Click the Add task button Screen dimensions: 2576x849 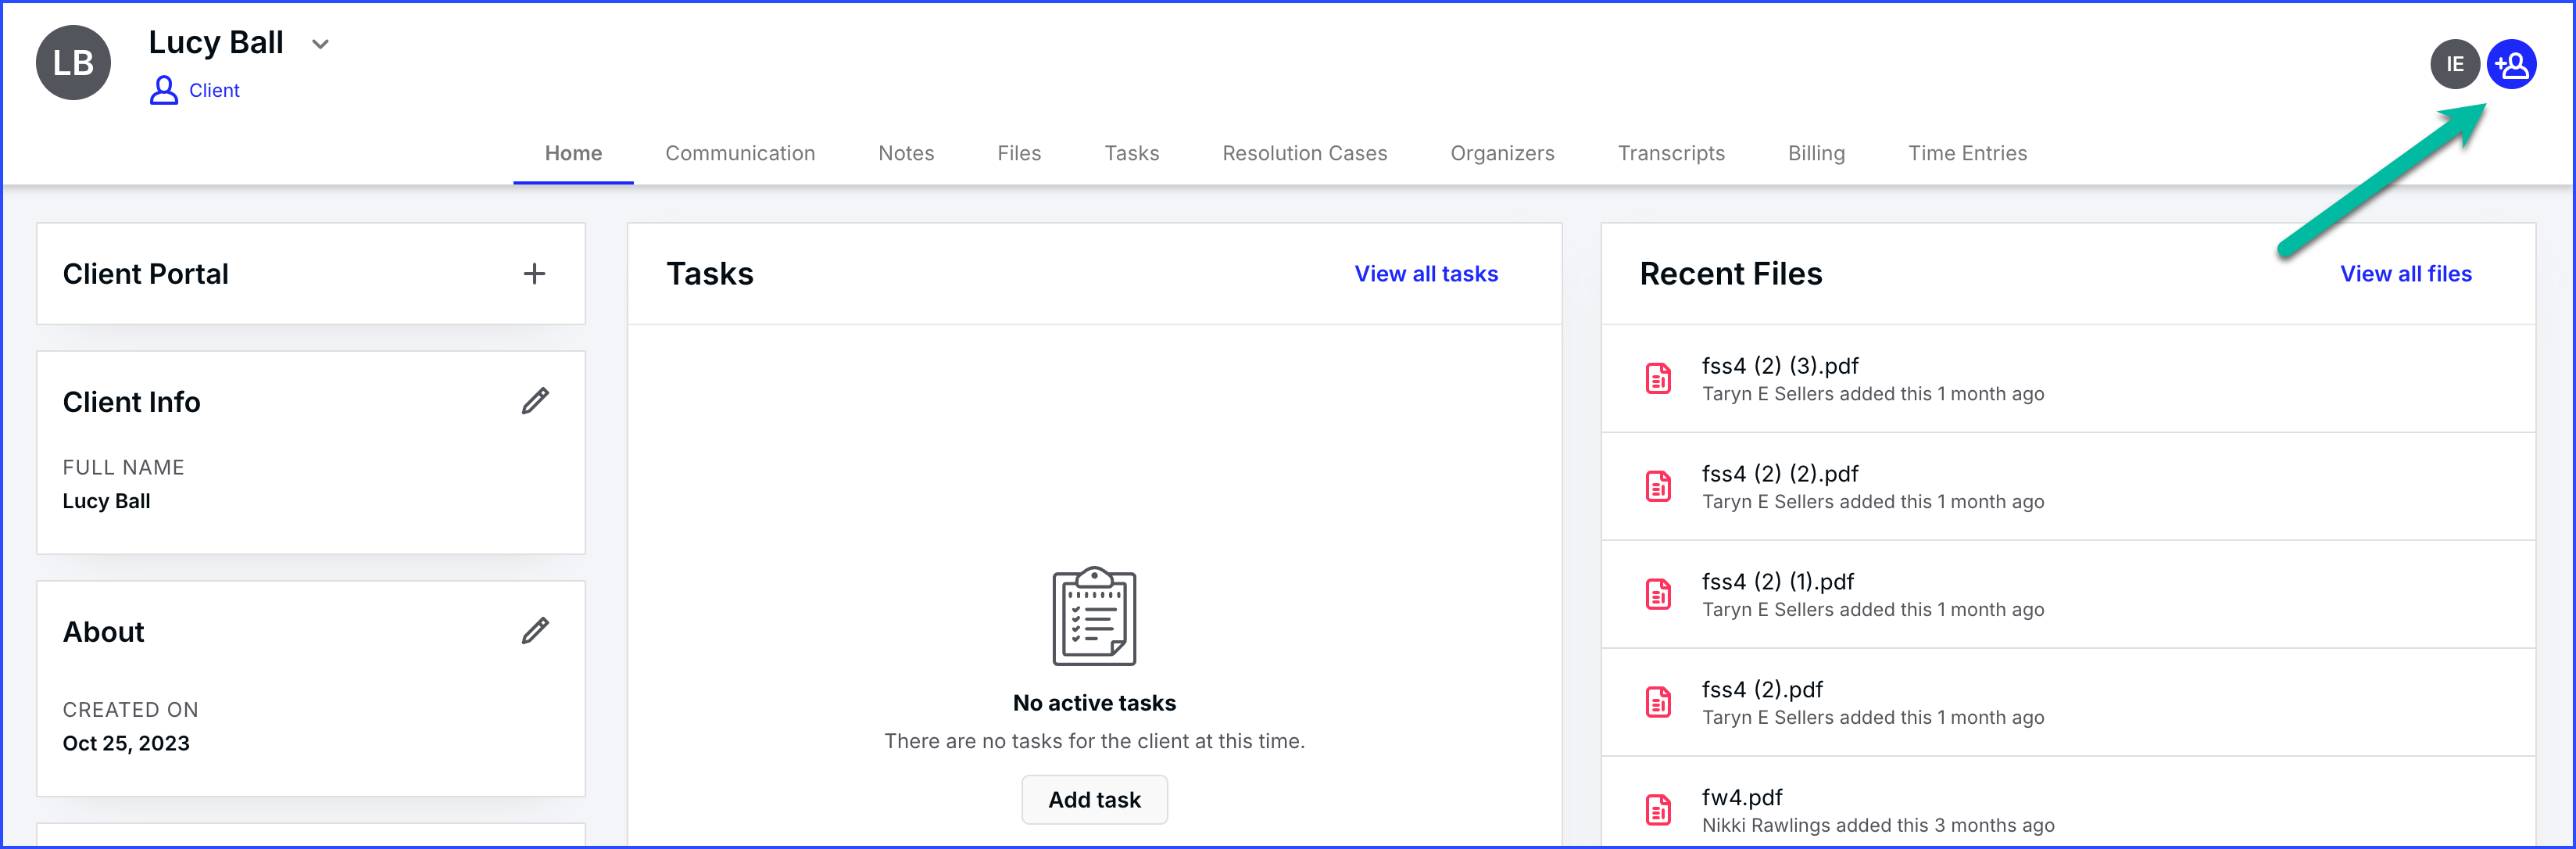[1094, 800]
